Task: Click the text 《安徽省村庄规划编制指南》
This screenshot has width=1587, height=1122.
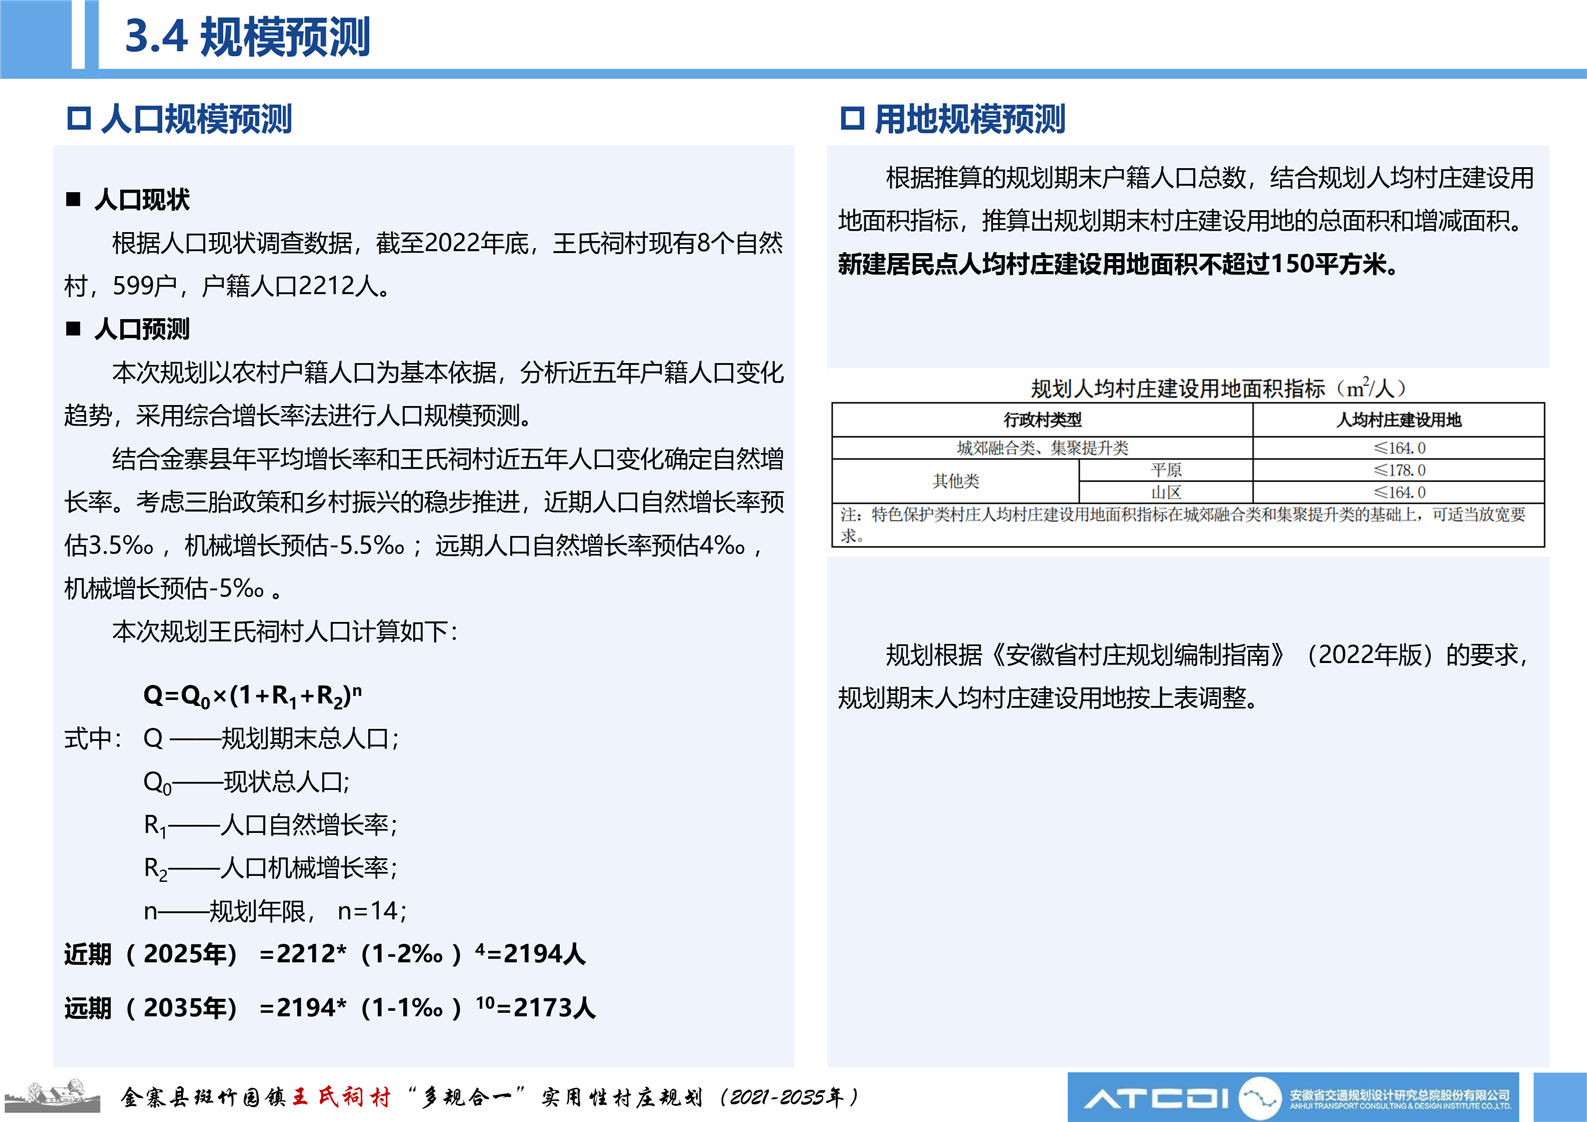Action: 1138,655
